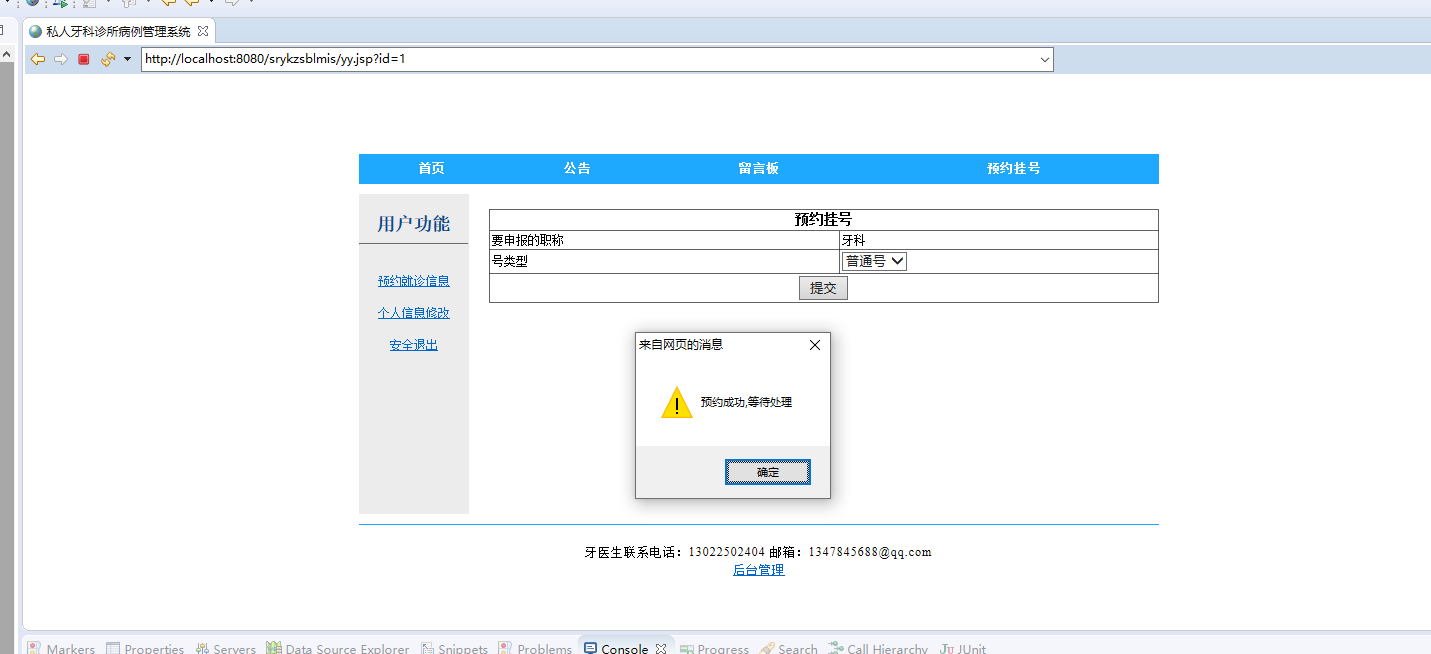Confirm the dialog with the 确定 button

pos(768,471)
